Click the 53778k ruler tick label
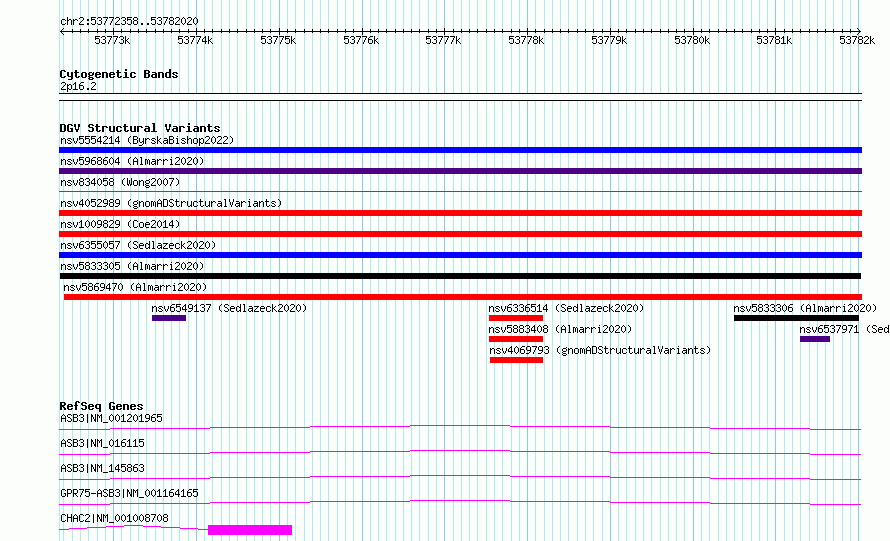 (x=526, y=40)
